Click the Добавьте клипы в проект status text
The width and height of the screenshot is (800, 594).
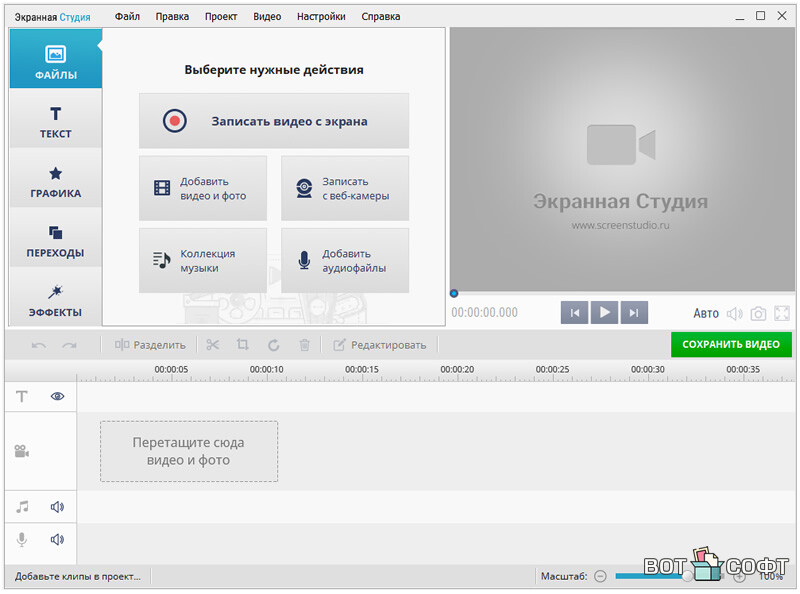[x=78, y=576]
